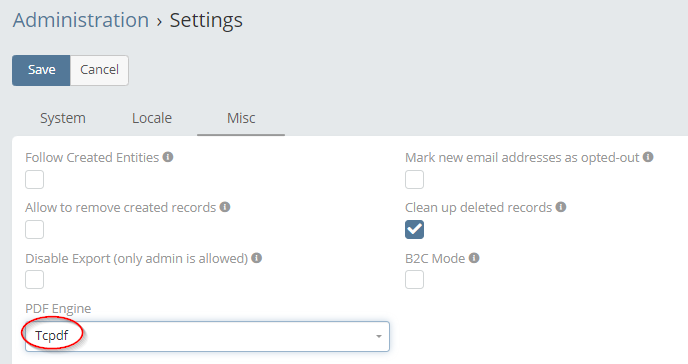
Task: Enable the B2C Mode checkbox
Action: [x=414, y=279]
